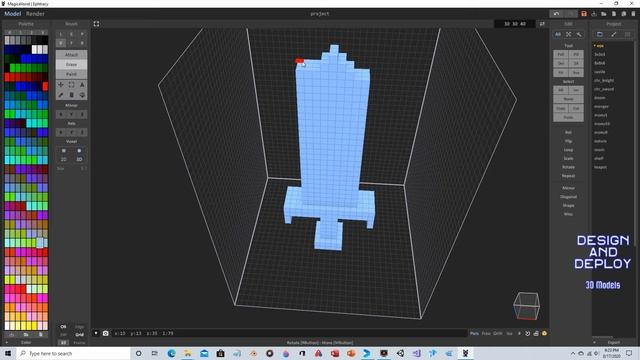Select palette tab 2
Image resolution: width=640 pixels, height=360 pixels.
31,33
